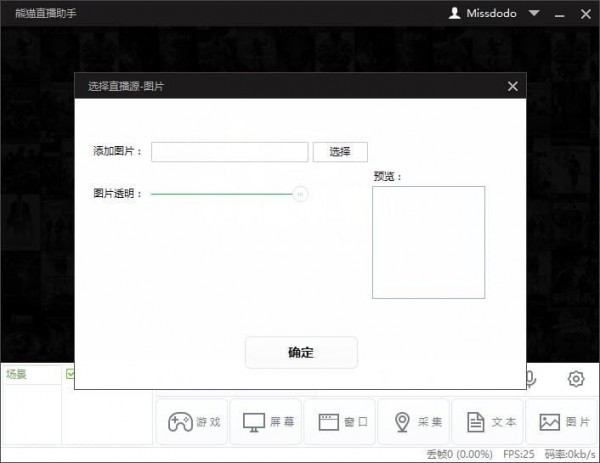Add a screen capture source (屏幕)
This screenshot has width=600, height=463.
268,421
